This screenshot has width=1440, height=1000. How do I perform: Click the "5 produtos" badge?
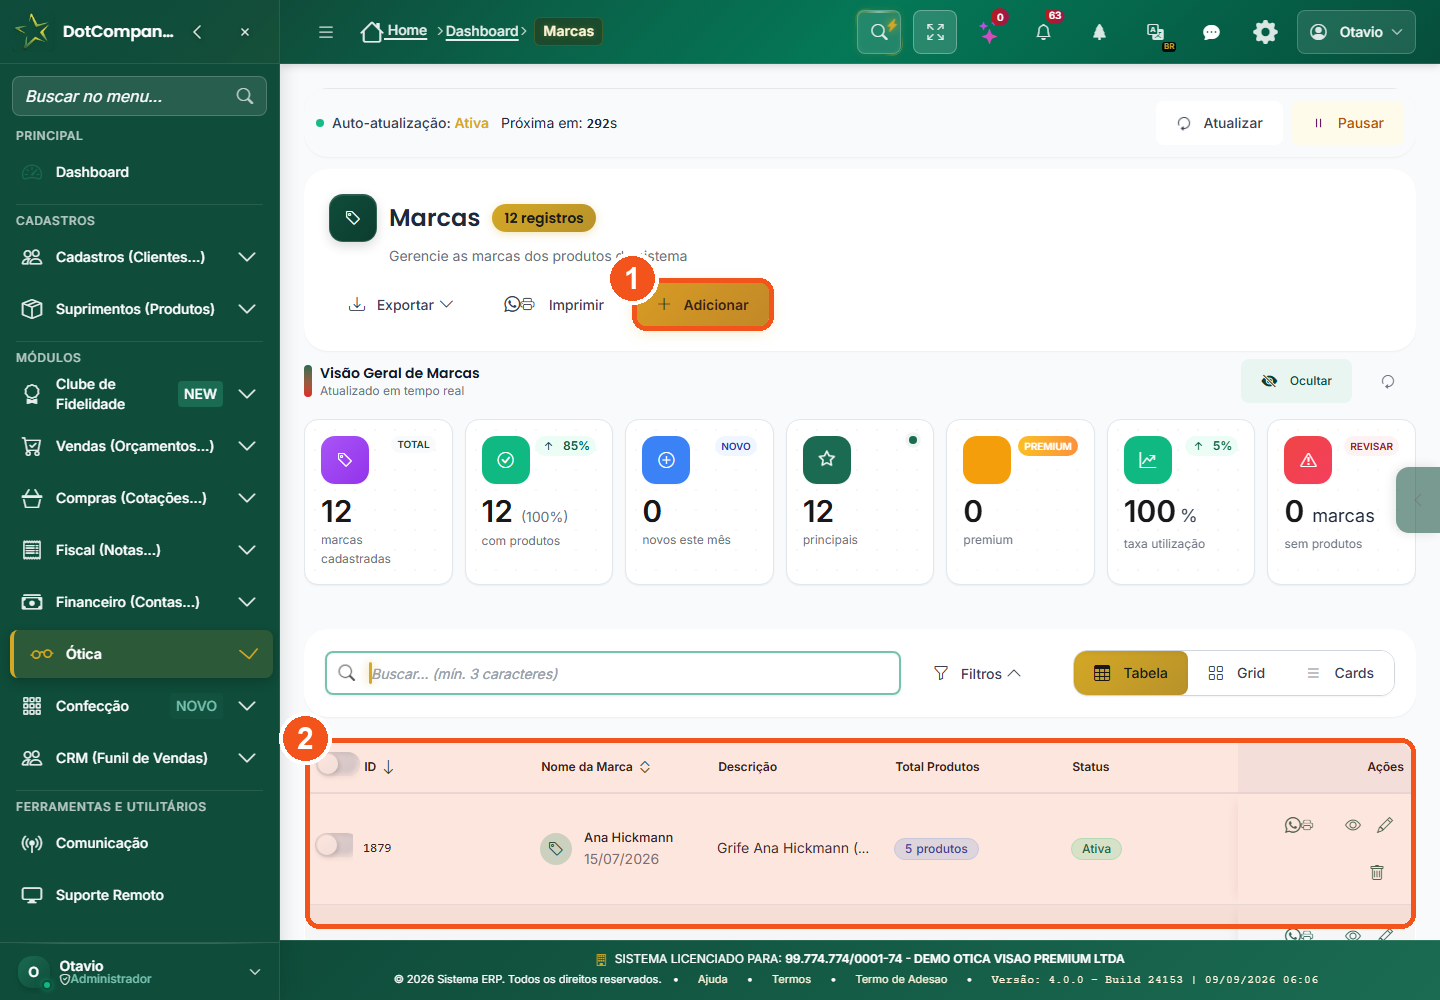pyautogui.click(x=936, y=849)
